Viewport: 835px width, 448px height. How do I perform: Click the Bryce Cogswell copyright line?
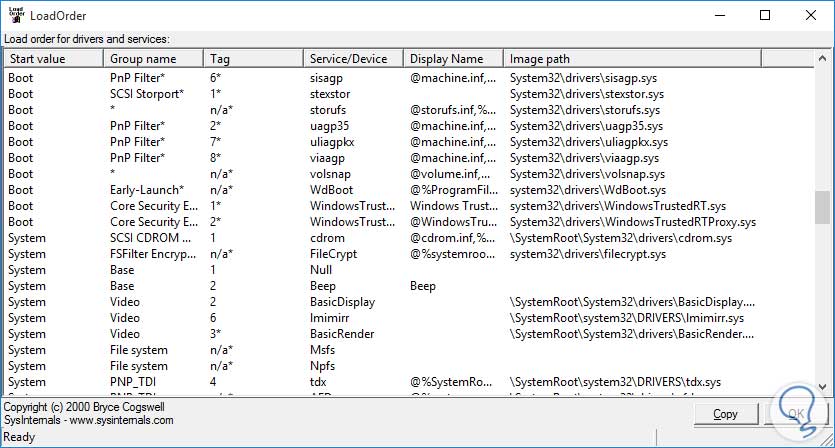tap(84, 407)
